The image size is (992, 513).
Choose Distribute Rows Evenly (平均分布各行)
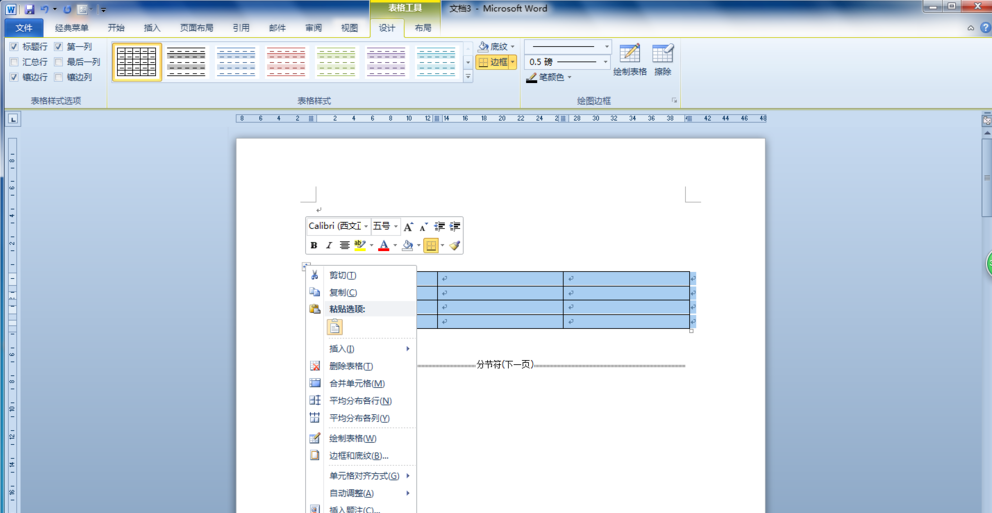click(x=361, y=400)
